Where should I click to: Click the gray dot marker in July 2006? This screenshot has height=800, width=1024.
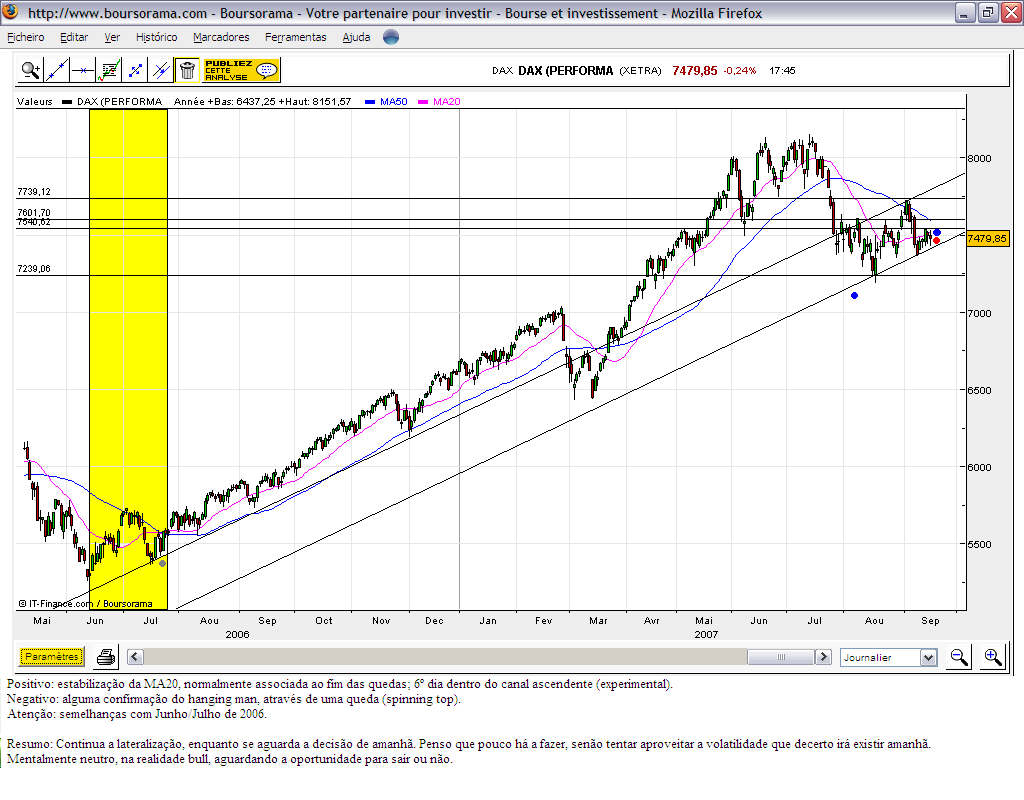(x=163, y=564)
